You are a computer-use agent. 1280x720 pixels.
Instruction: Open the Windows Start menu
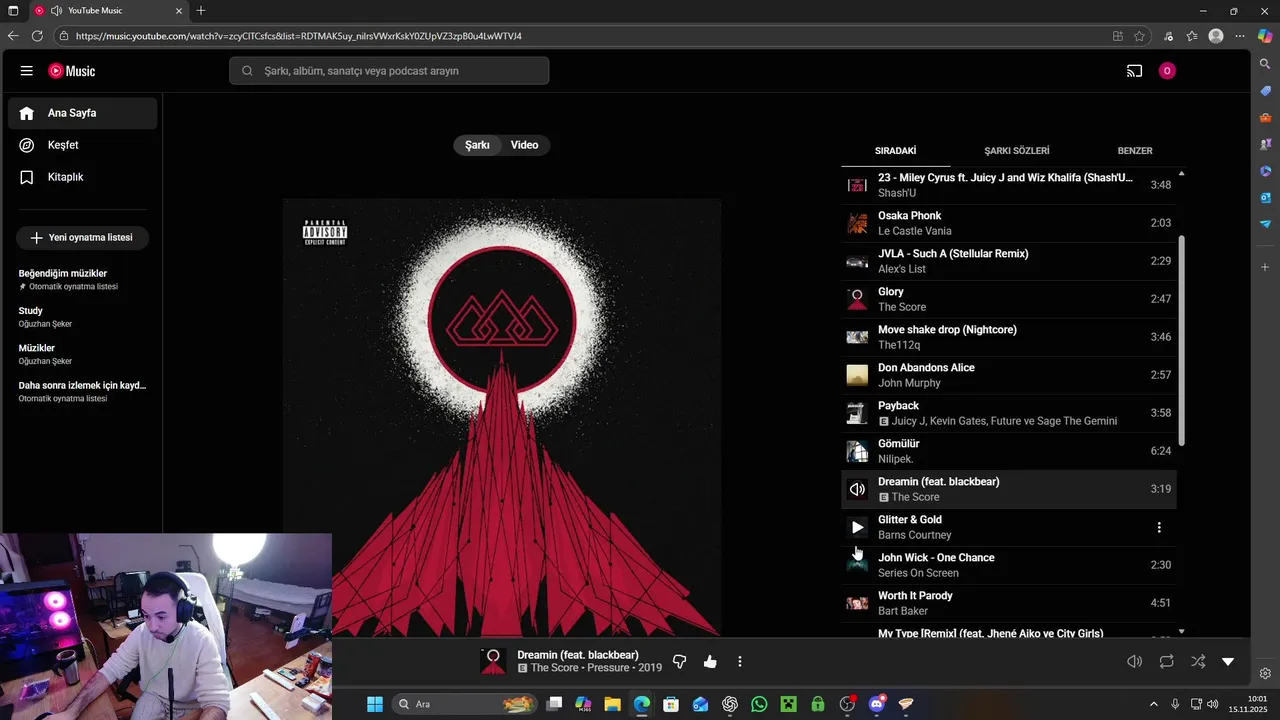pyautogui.click(x=374, y=704)
